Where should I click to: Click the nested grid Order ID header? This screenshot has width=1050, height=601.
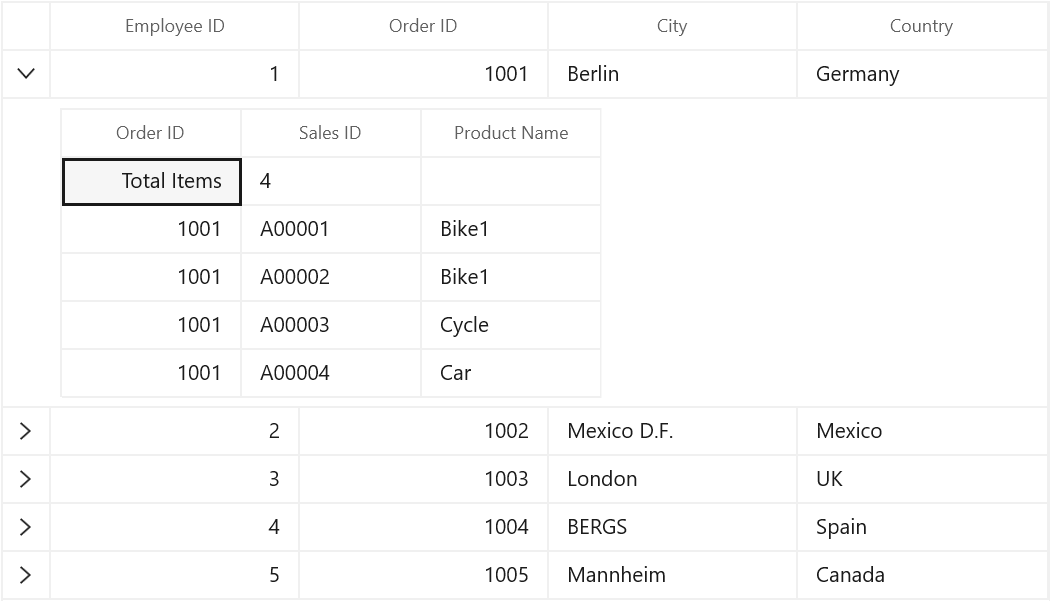click(x=151, y=133)
